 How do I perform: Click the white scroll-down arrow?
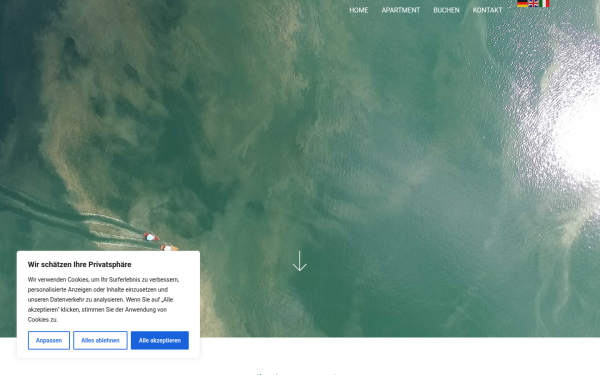pyautogui.click(x=300, y=261)
